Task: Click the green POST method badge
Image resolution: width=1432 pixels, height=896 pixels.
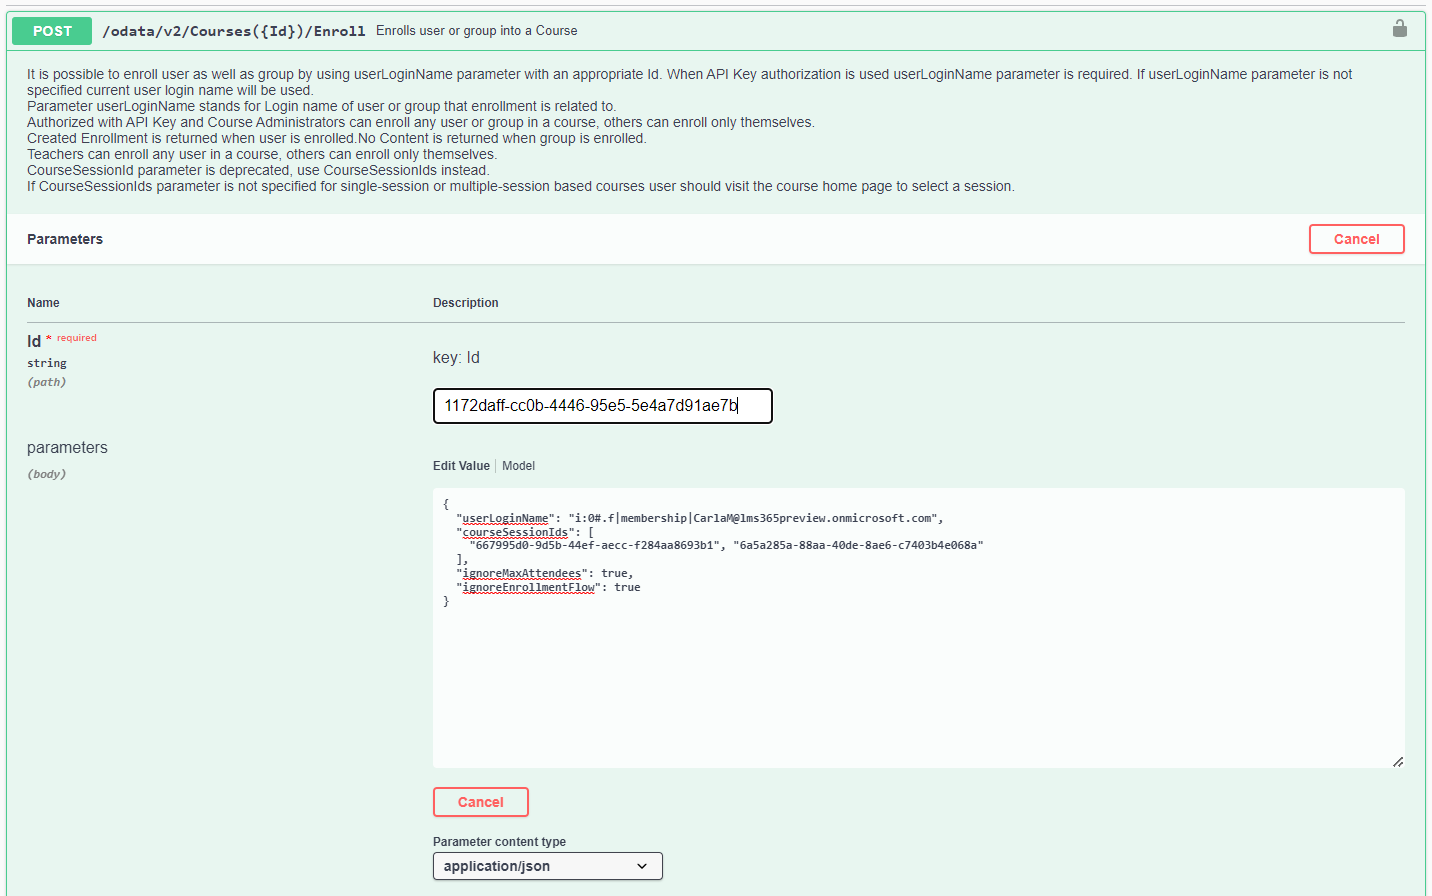Action: (52, 31)
